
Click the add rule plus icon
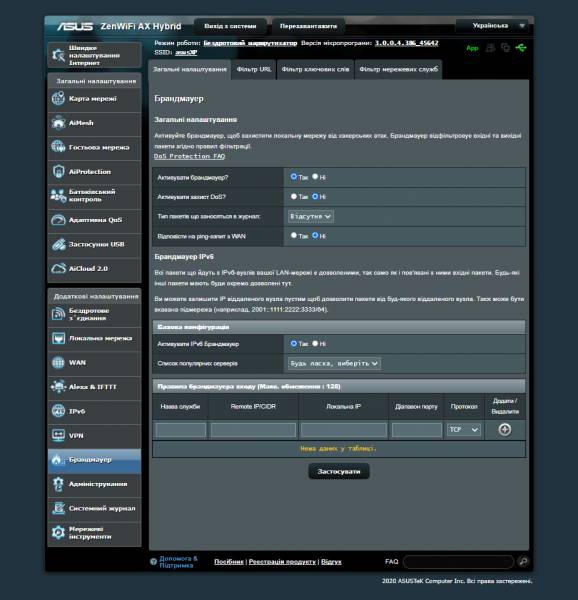[x=505, y=429]
